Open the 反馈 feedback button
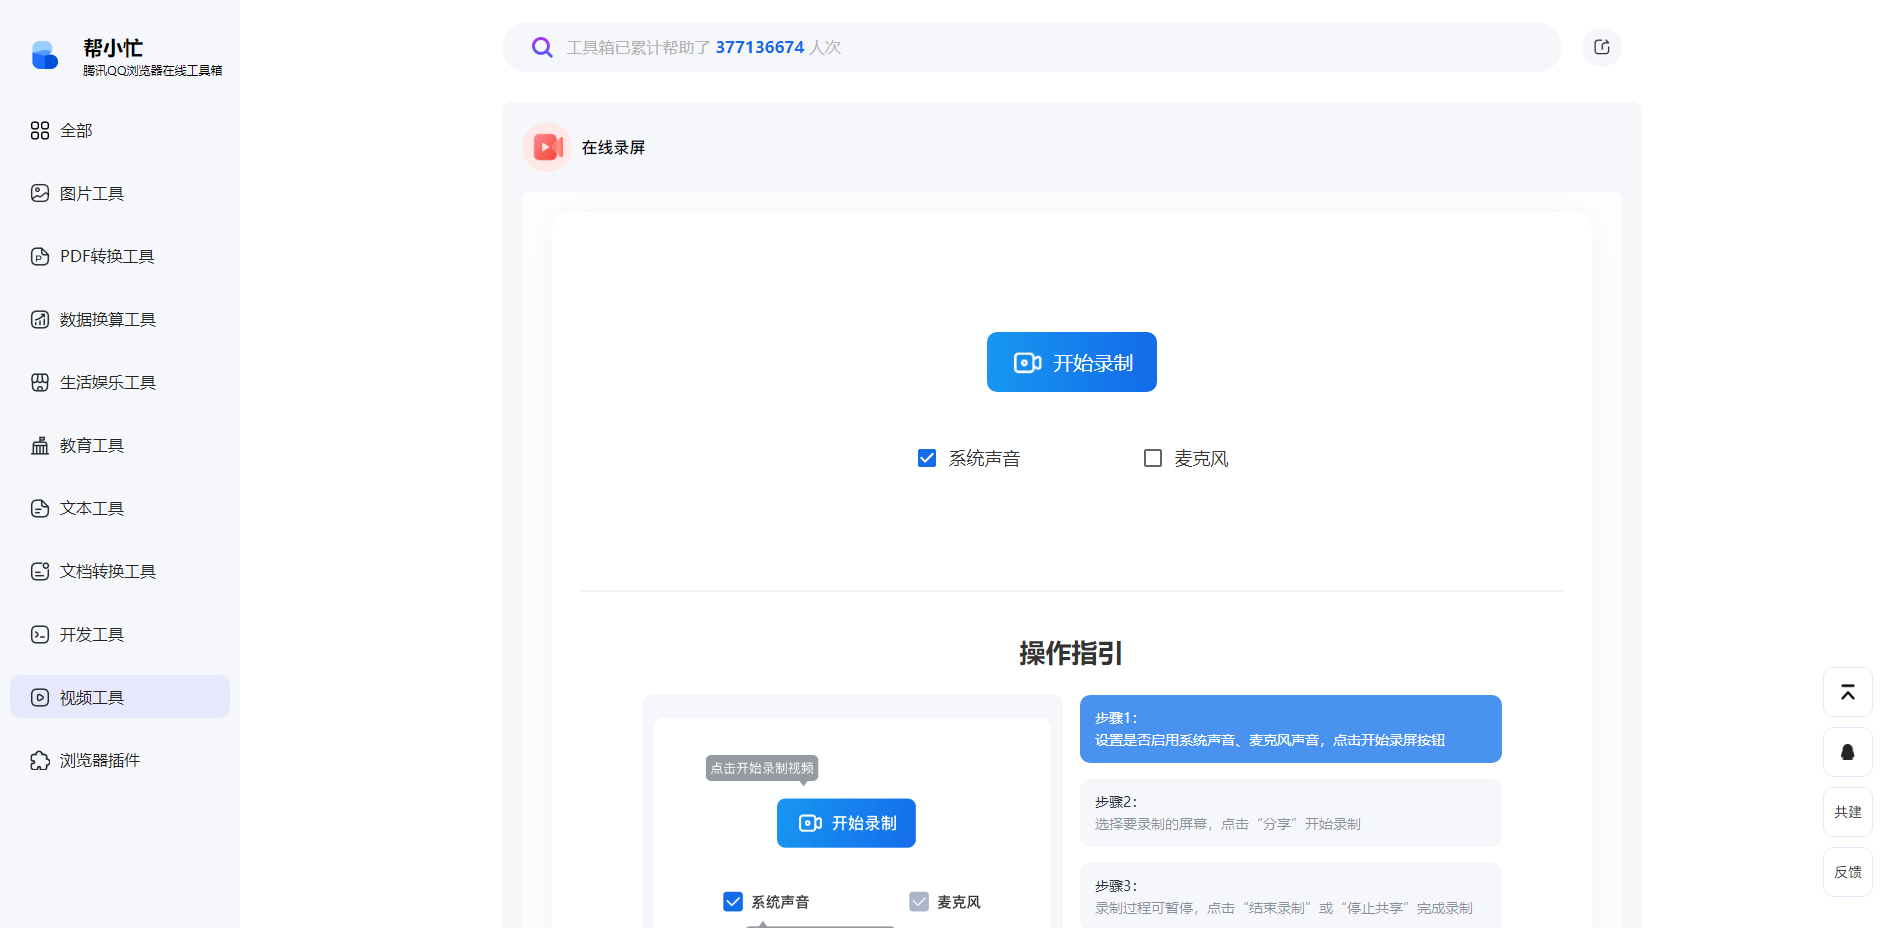The image size is (1889, 928). 1848,872
